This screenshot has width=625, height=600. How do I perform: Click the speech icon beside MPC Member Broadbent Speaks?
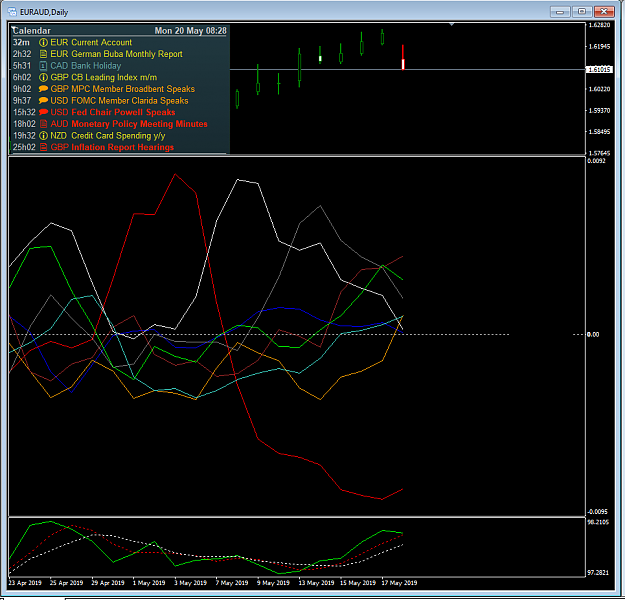coord(43,89)
